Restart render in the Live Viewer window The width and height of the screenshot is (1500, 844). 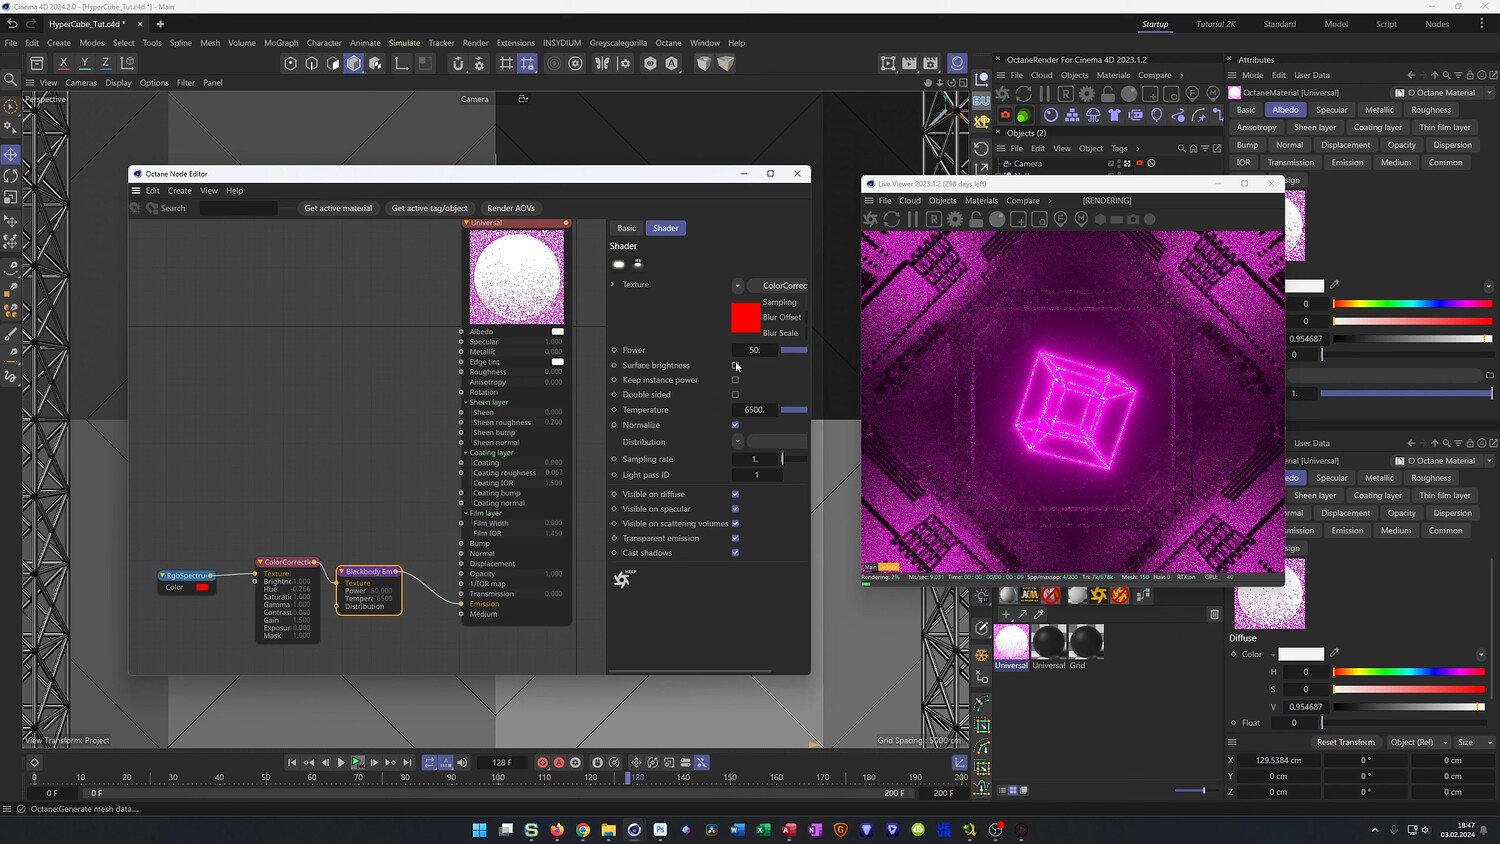pos(892,219)
